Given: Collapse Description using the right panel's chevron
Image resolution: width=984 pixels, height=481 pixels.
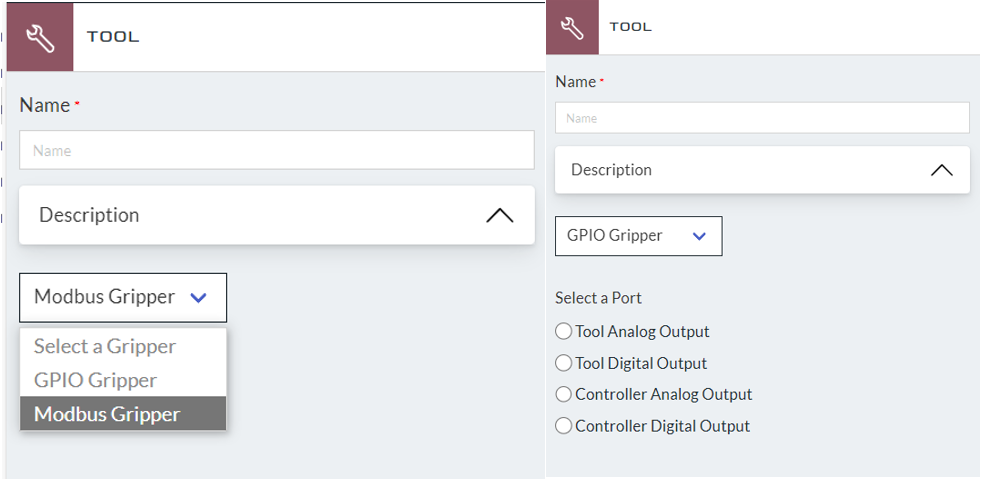Looking at the screenshot, I should click(941, 170).
